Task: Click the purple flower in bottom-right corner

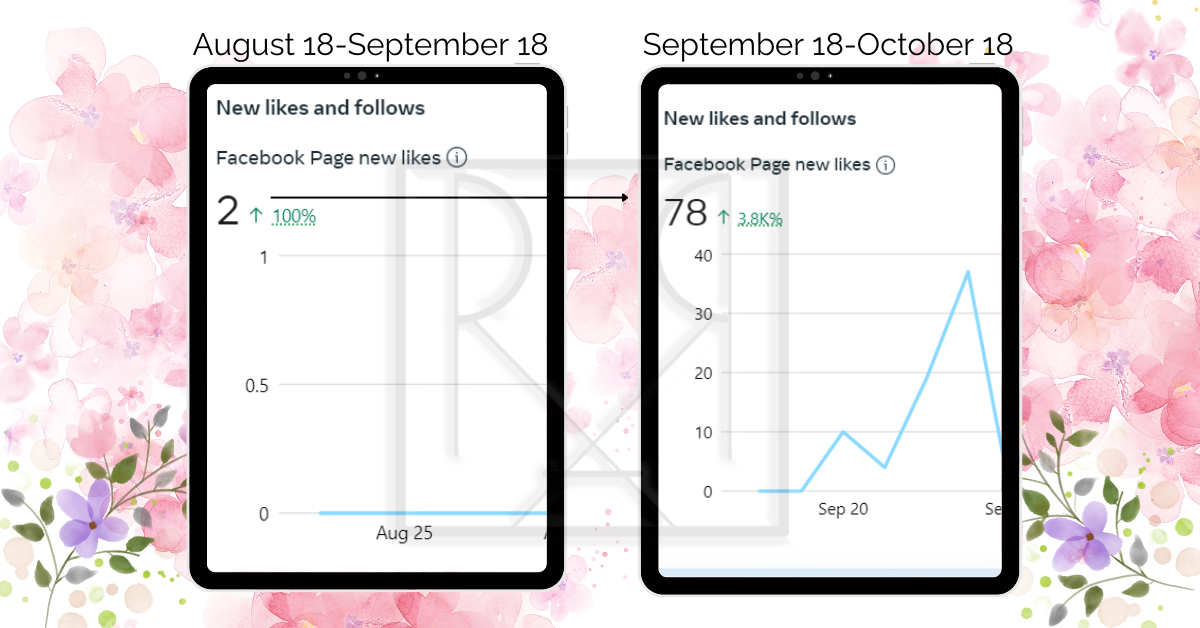Action: click(1088, 534)
